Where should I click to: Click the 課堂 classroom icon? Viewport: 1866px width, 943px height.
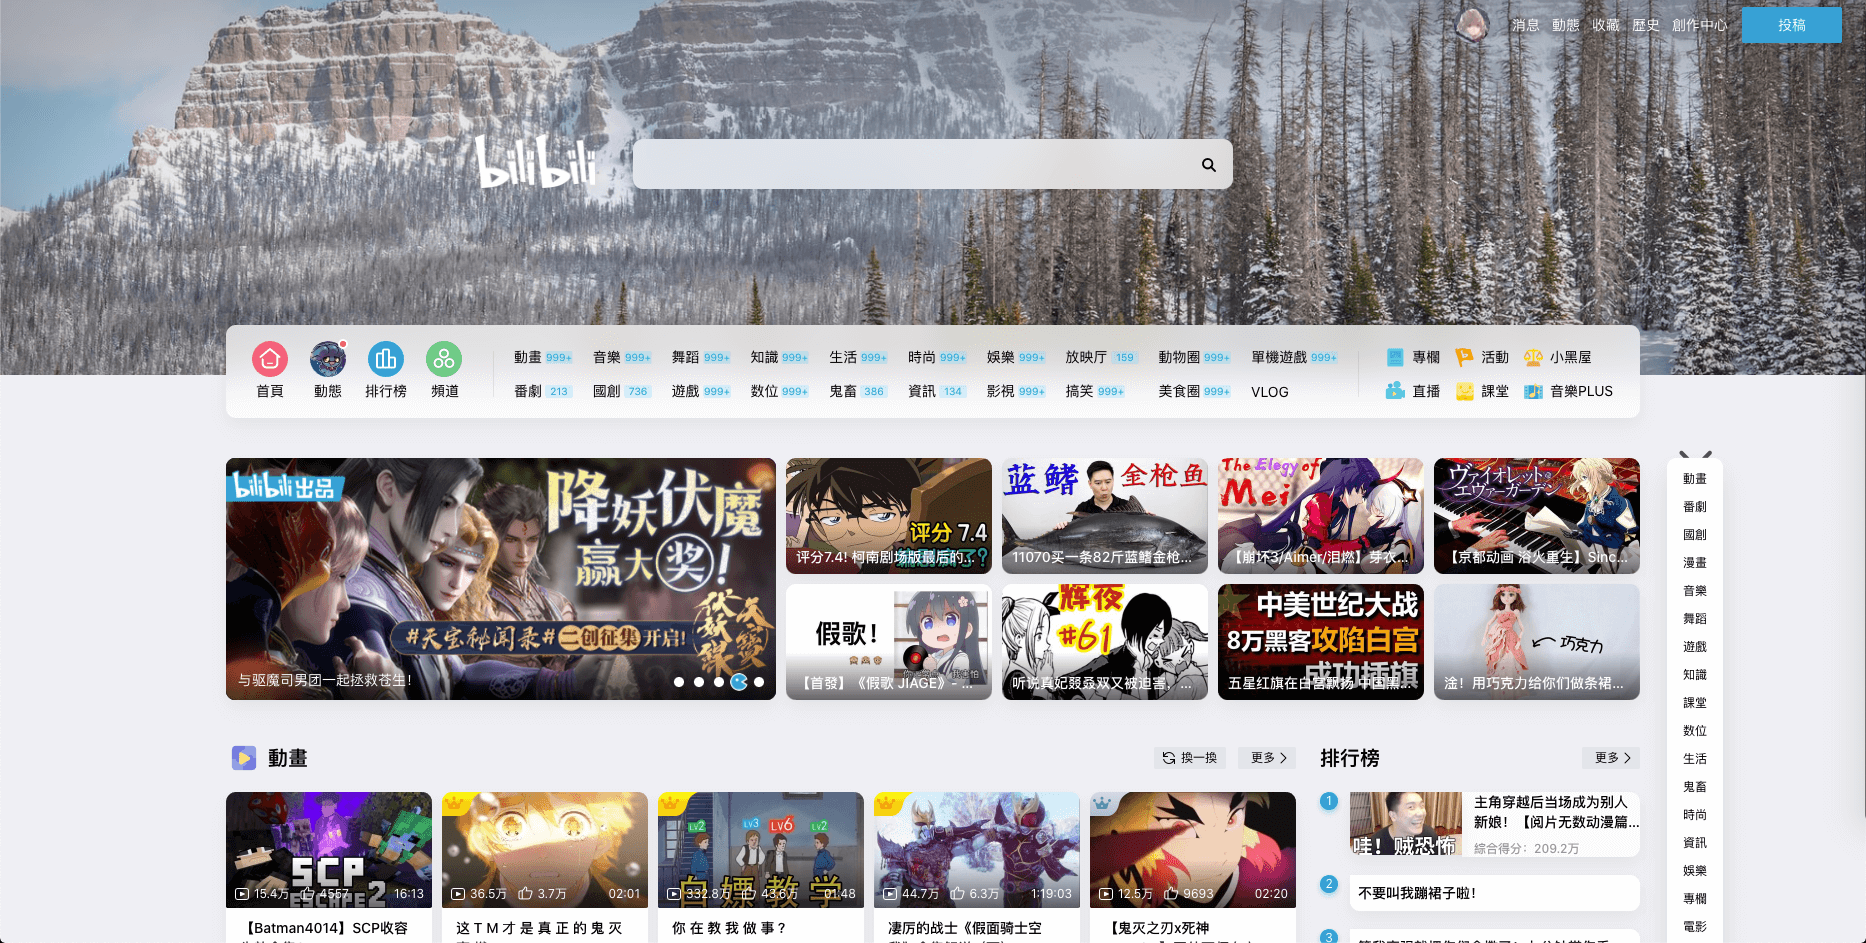coord(1464,391)
